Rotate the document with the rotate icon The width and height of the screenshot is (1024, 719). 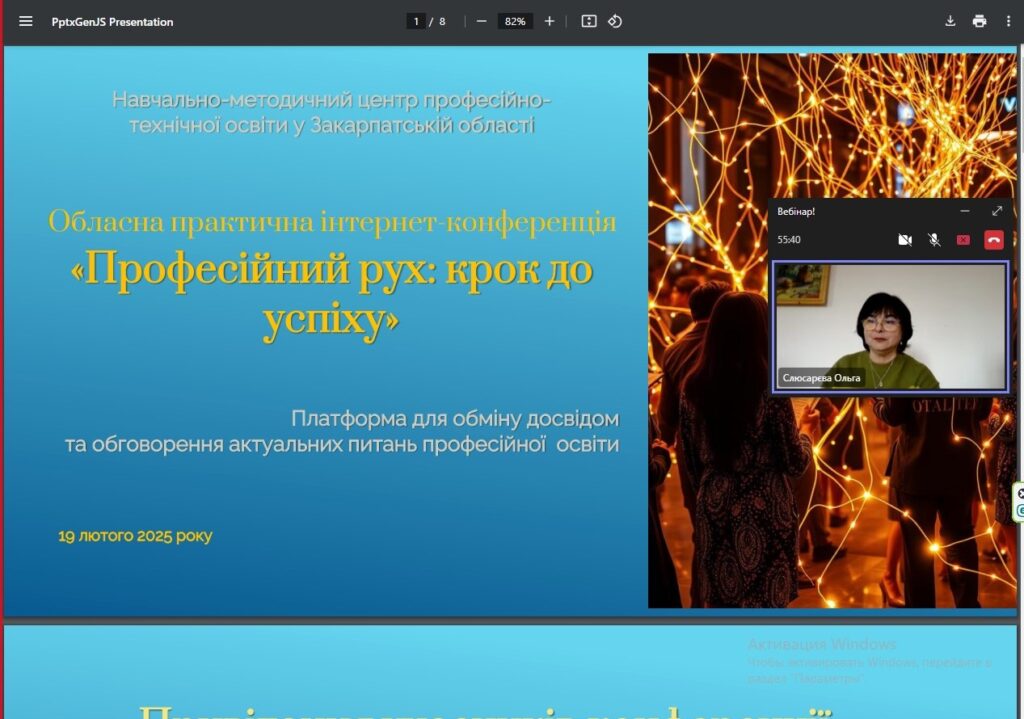tap(615, 21)
